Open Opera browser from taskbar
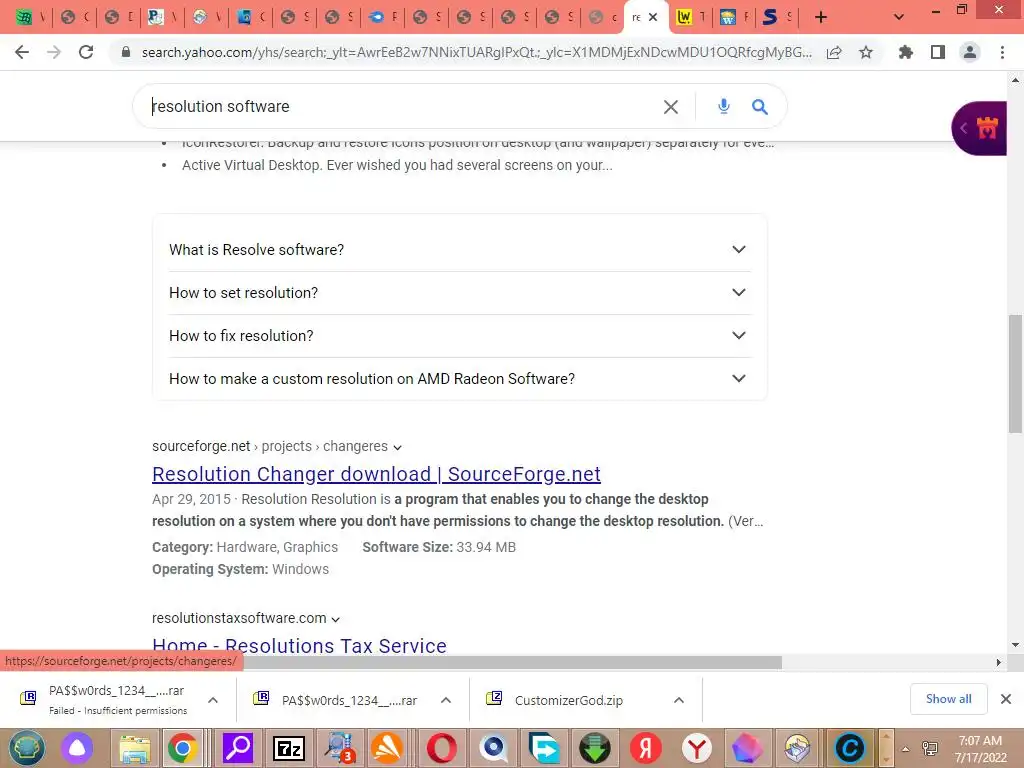 coord(441,748)
